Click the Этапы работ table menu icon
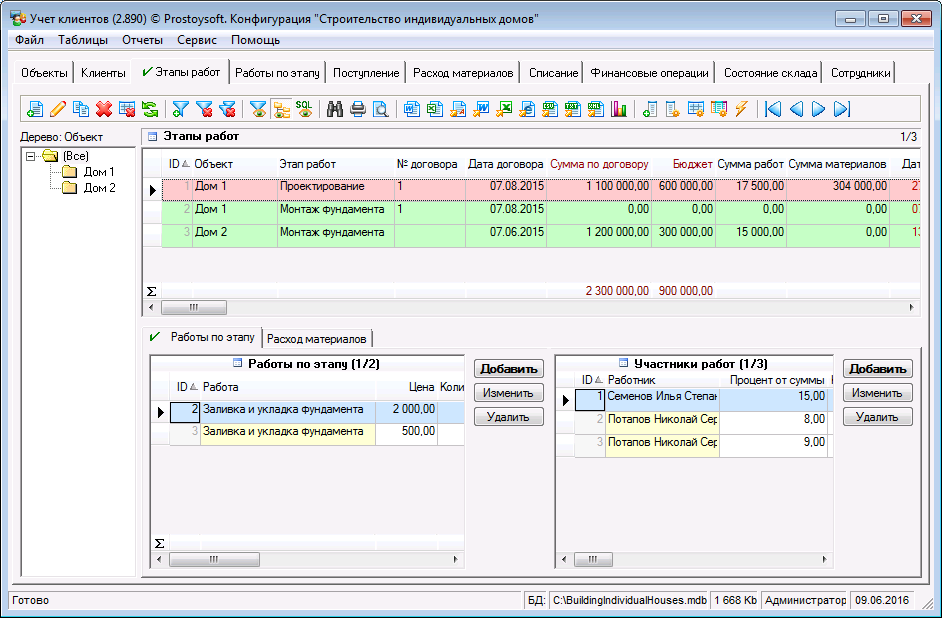The width and height of the screenshot is (942, 618). [x=153, y=136]
